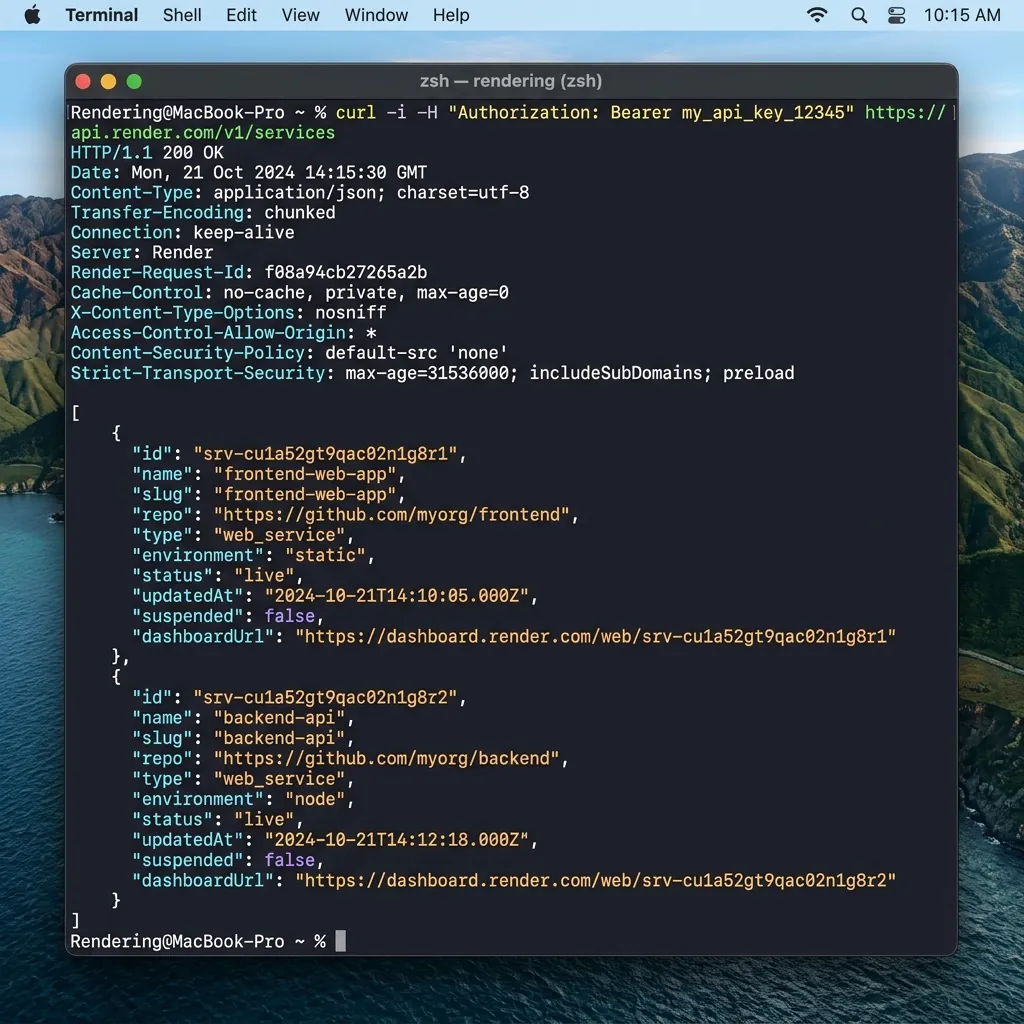Click the 'Access-Control-Allow-Origin' header line
The image size is (1024, 1024).
(x=223, y=333)
